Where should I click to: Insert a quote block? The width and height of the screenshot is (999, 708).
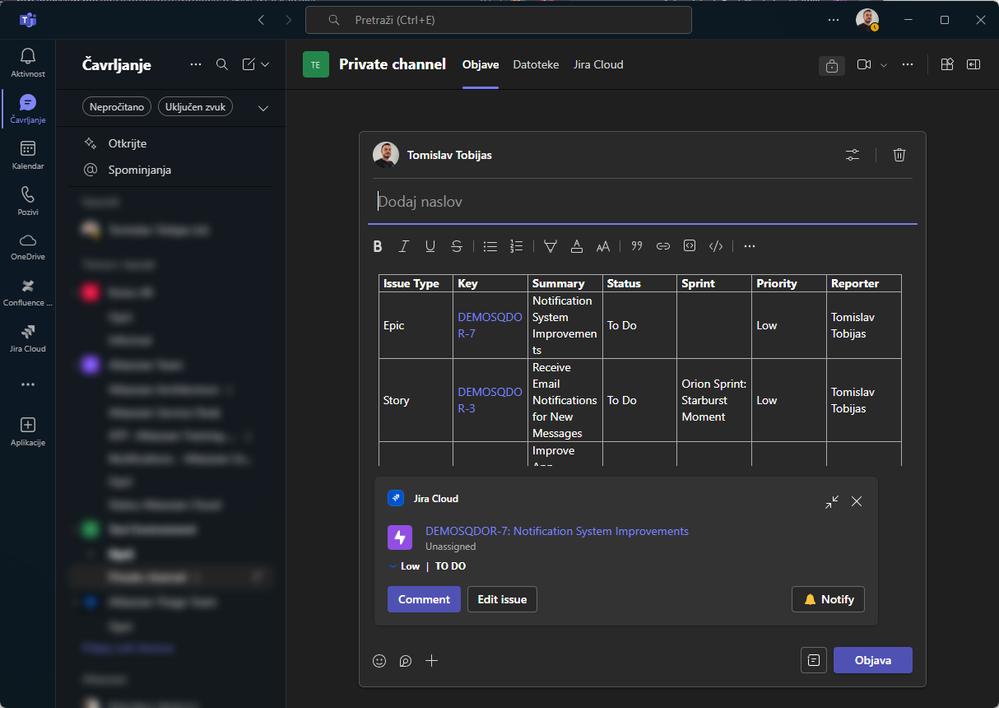pos(636,247)
